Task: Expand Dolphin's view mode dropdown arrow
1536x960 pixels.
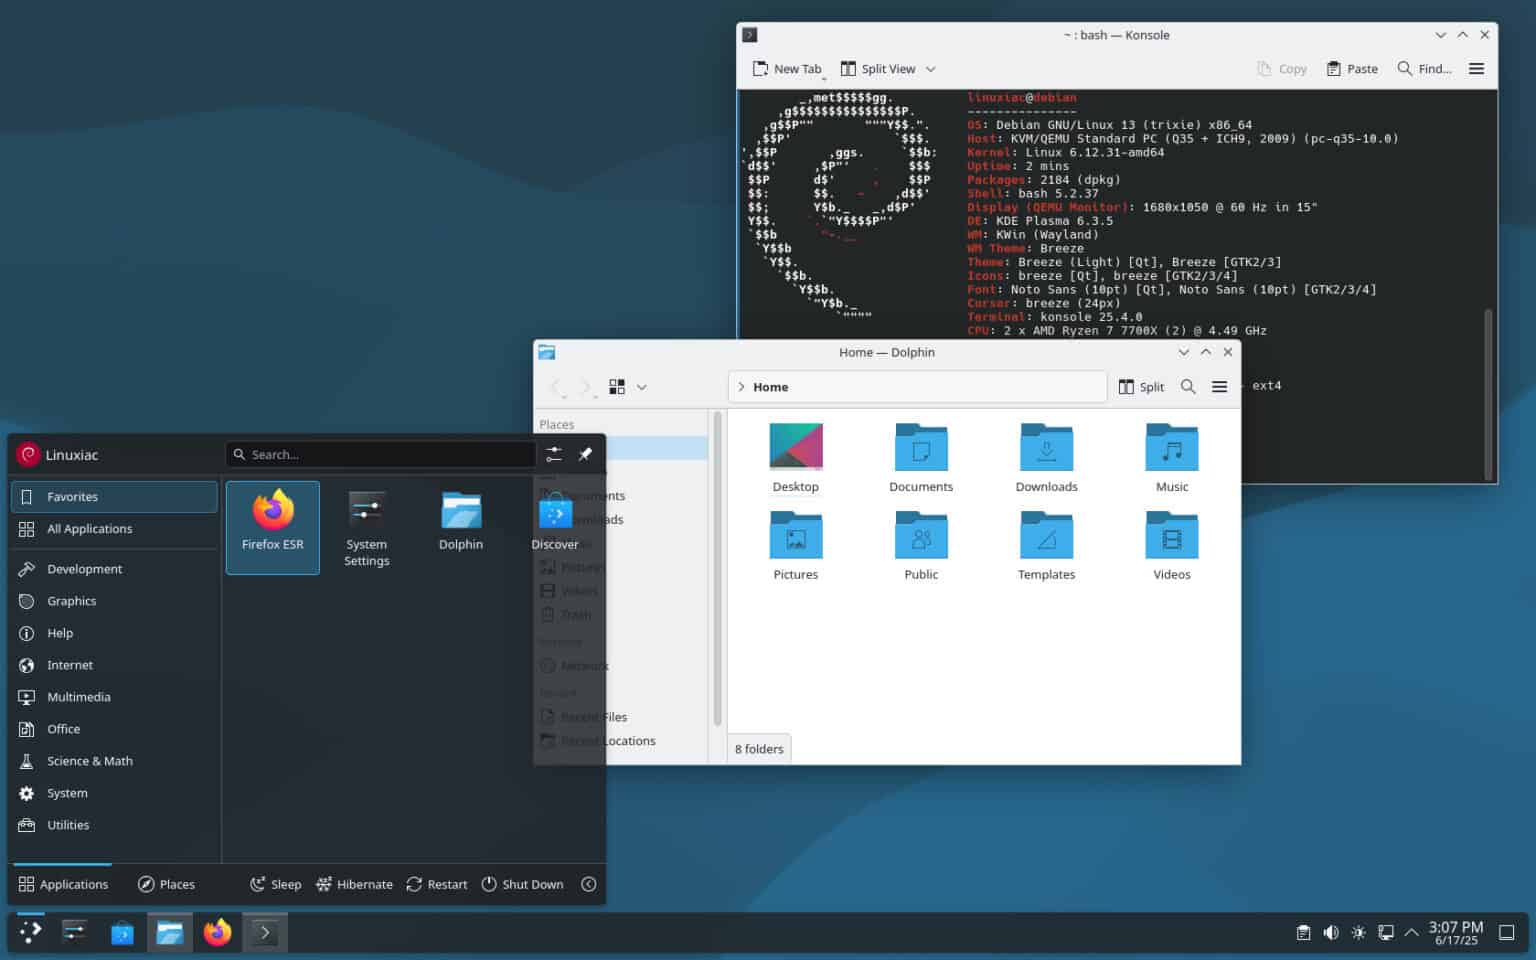Action: coord(641,385)
